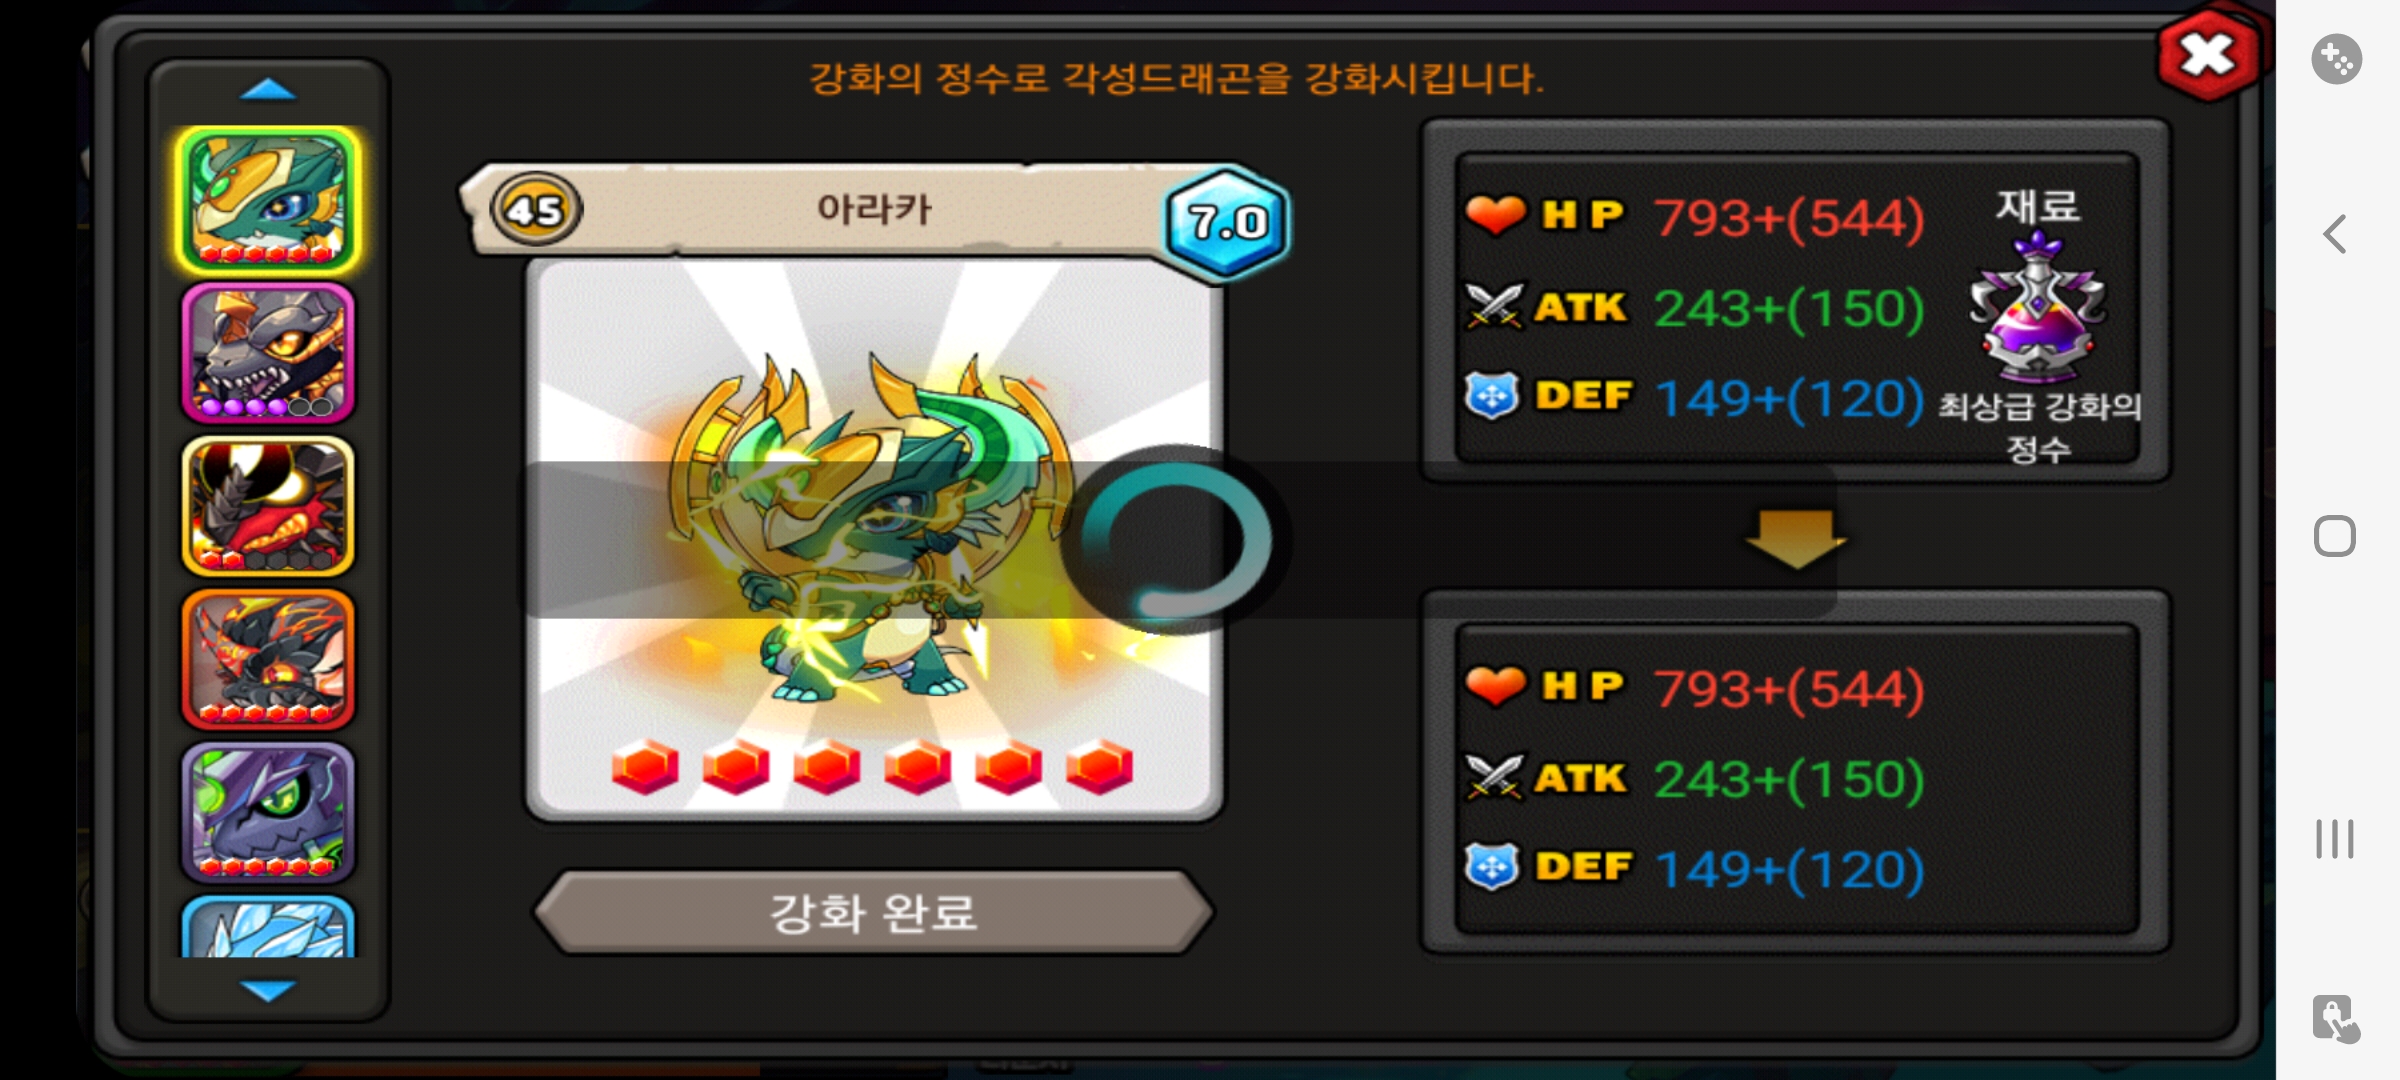Tap the 강화 완료 button
Image resolution: width=2400 pixels, height=1080 pixels.
click(874, 912)
